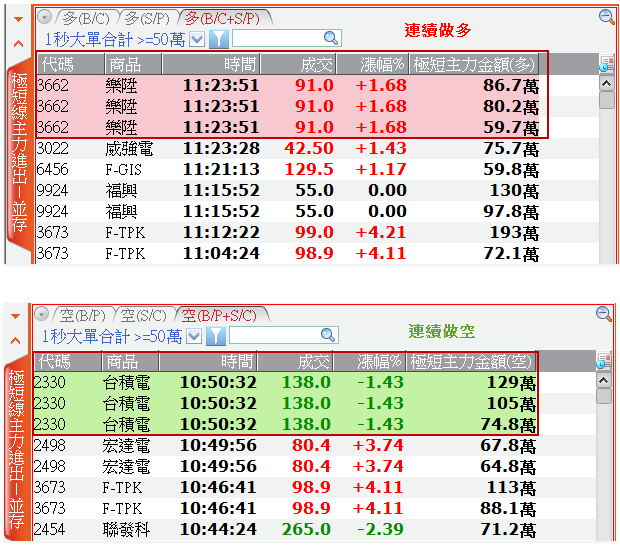Select the 多(S/P) tab
The image size is (620, 547).
click(x=147, y=17)
